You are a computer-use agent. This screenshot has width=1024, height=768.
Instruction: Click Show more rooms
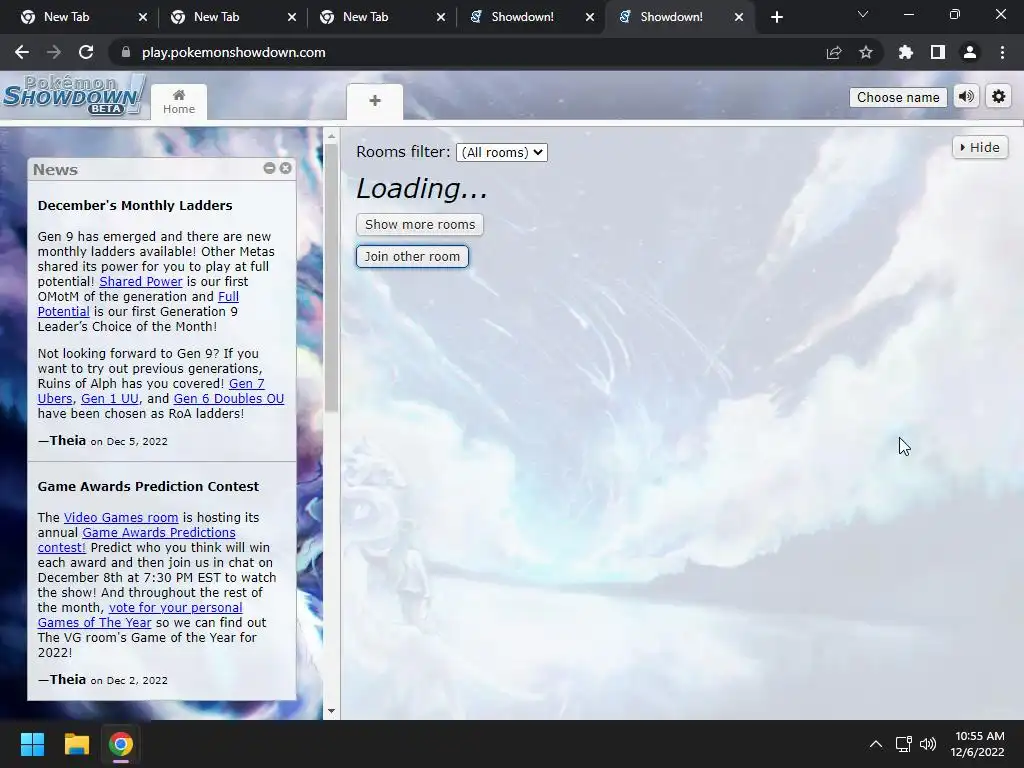pos(420,225)
